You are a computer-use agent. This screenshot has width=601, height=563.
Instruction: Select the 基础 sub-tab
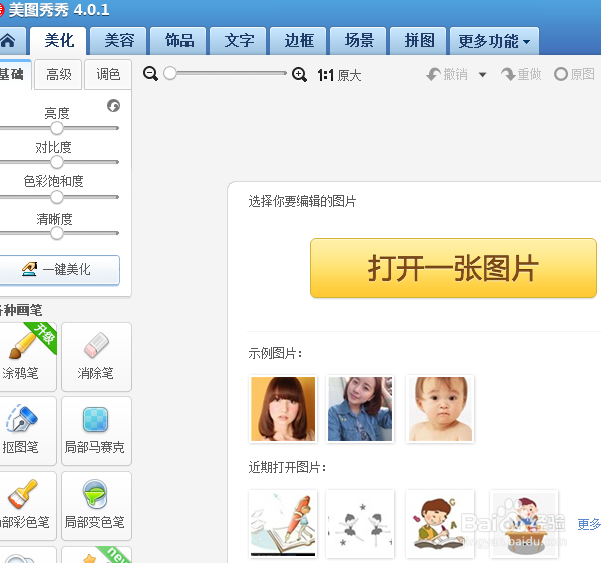pos(15,74)
